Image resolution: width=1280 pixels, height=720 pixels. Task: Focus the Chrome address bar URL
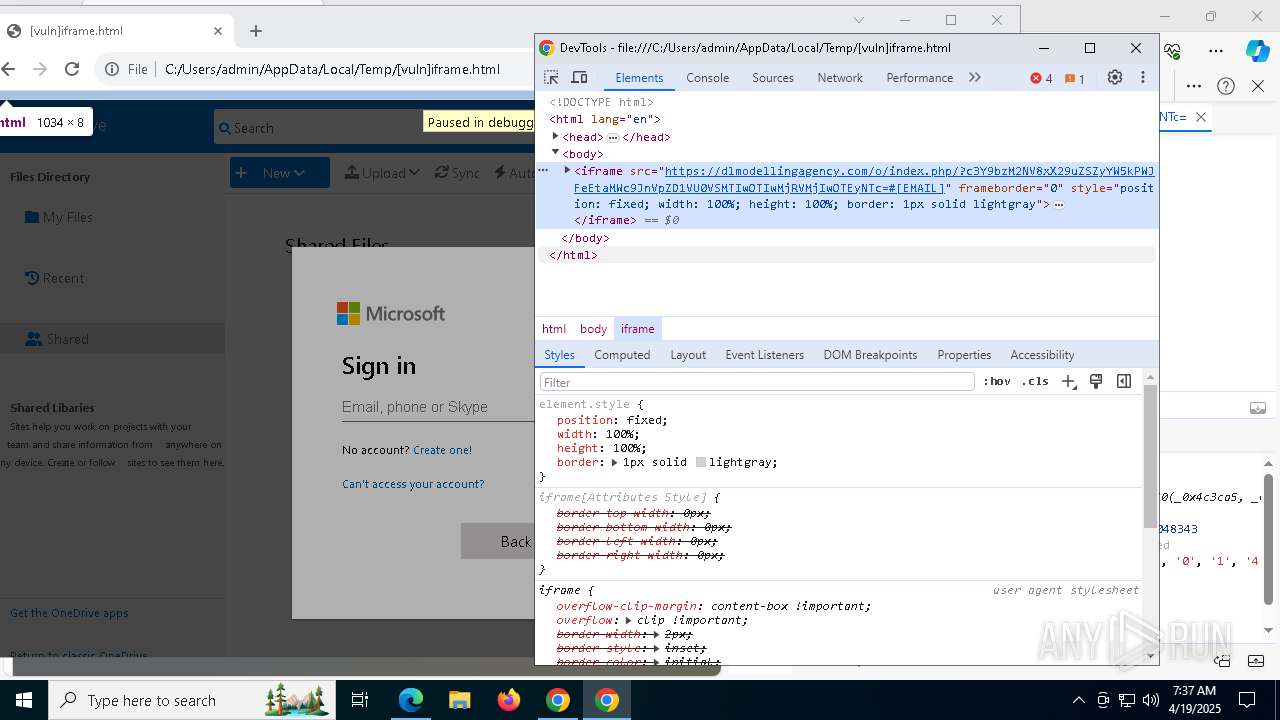tap(332, 69)
